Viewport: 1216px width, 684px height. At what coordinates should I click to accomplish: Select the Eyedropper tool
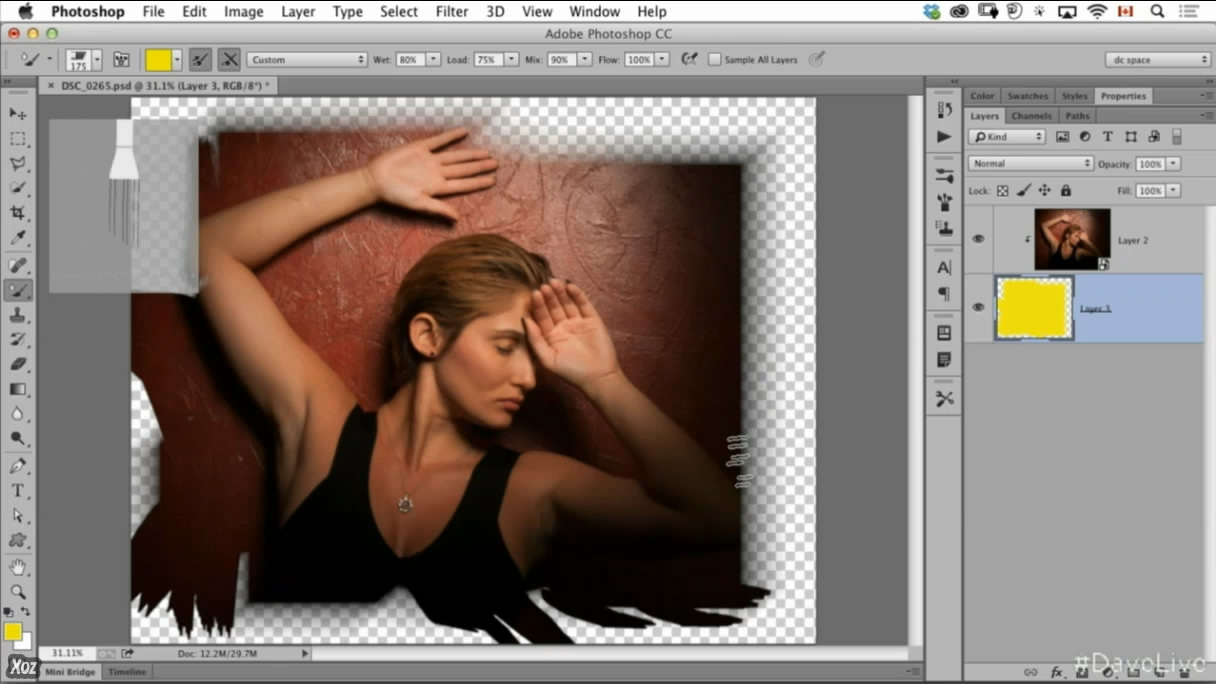click(18, 237)
